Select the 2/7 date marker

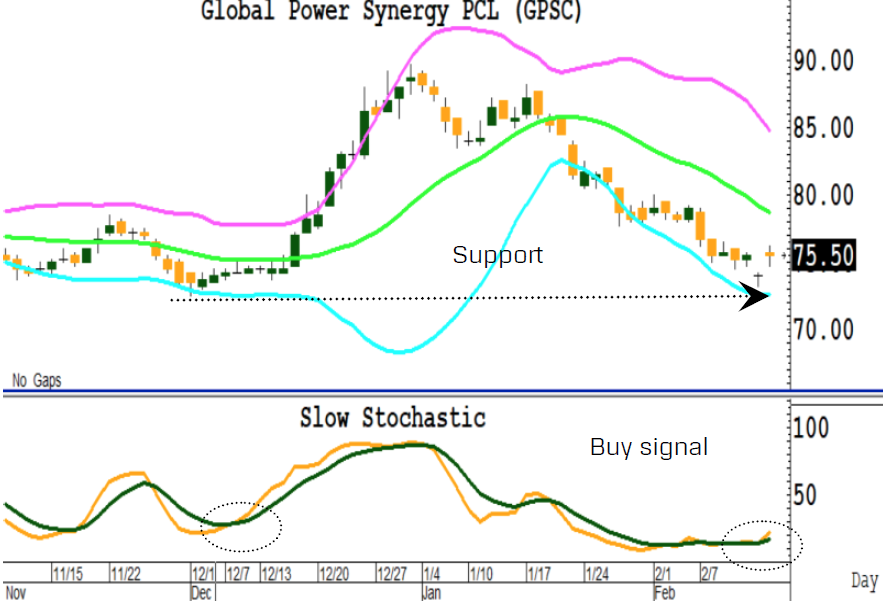click(709, 574)
